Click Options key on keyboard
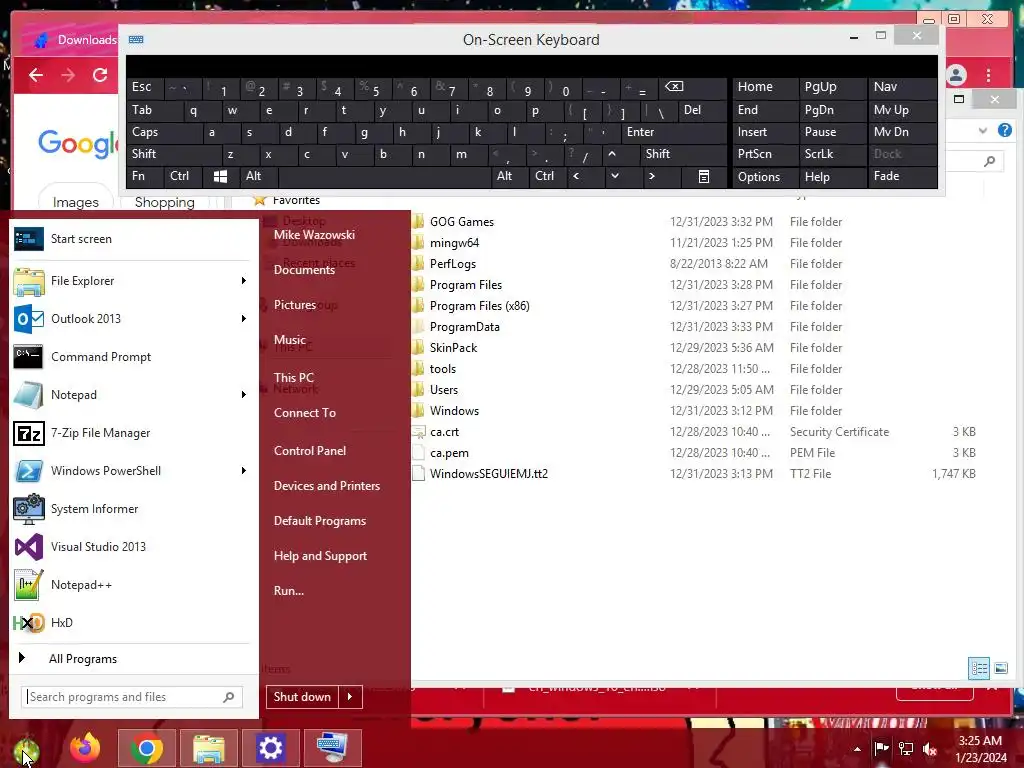The height and width of the screenshot is (768, 1024). pos(765,176)
